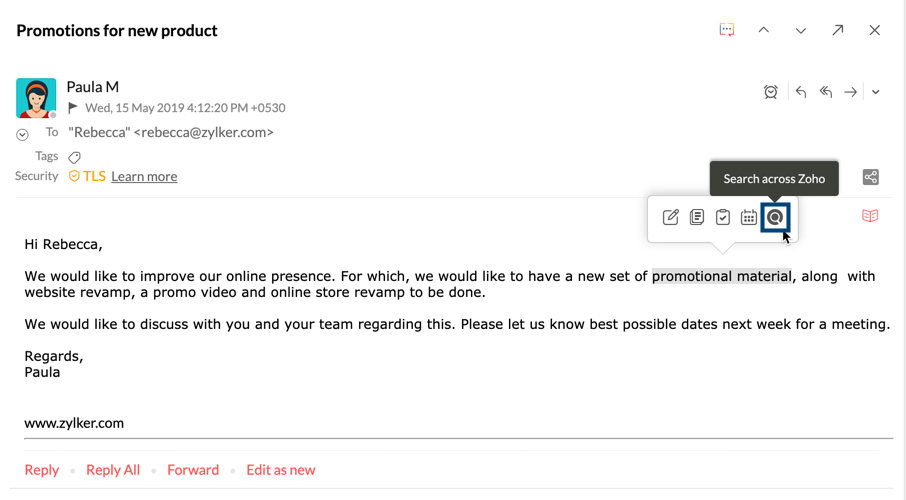Screen dimensions: 906x500
Task: Set a reminder with the alarm clock icon
Action: (771, 92)
